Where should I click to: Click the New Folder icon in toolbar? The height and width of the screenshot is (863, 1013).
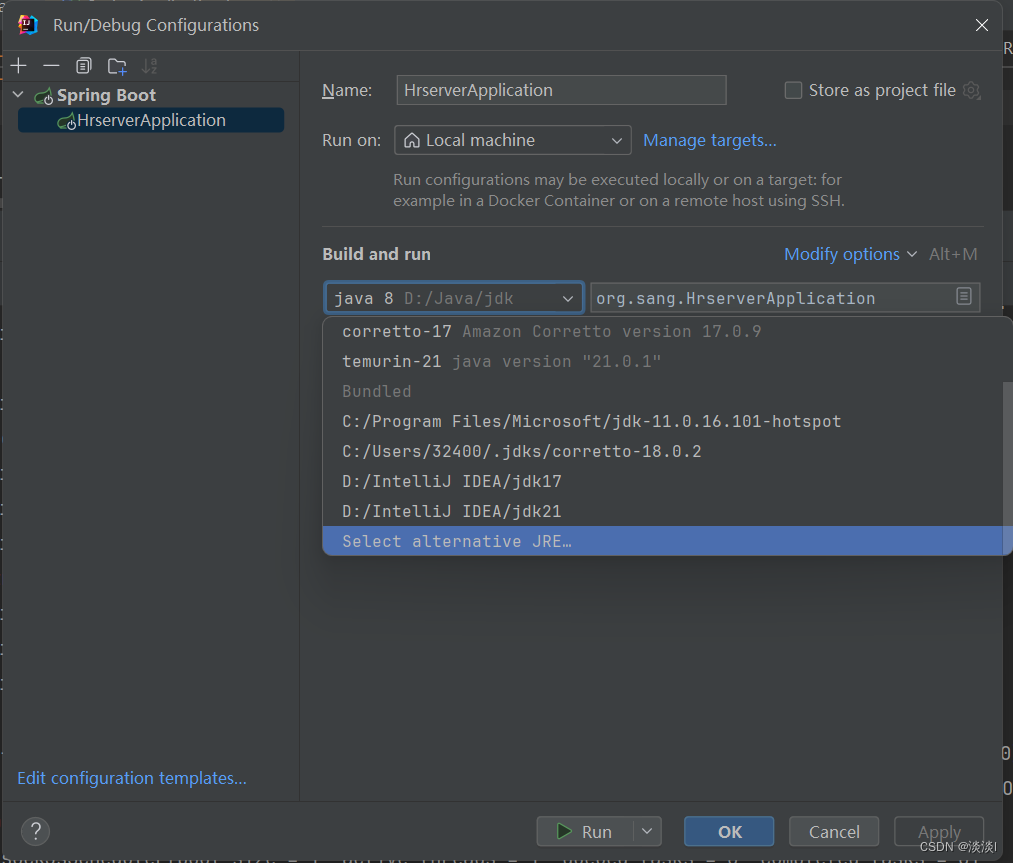pos(117,65)
